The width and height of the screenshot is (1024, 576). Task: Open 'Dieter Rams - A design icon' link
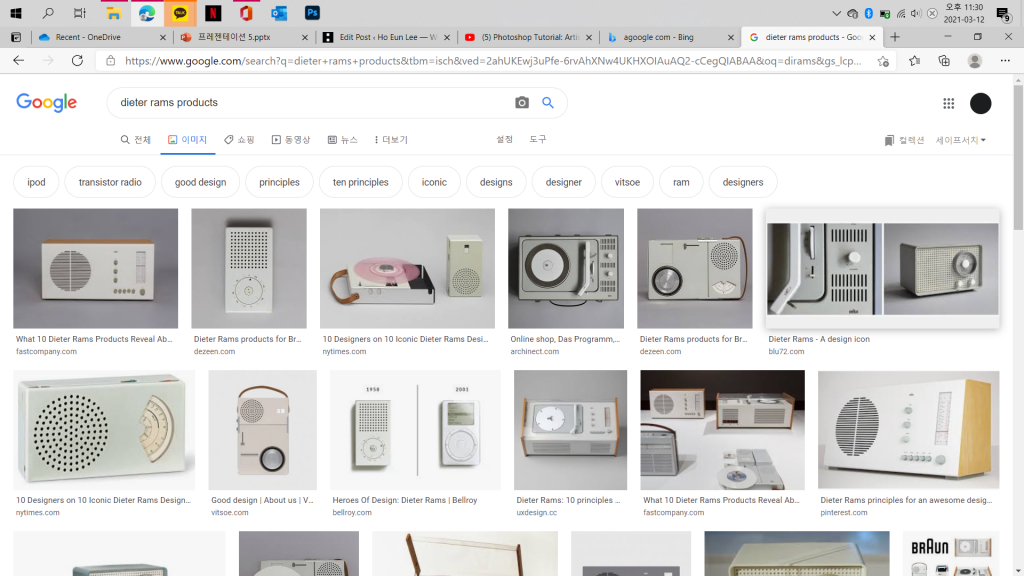[x=819, y=339]
